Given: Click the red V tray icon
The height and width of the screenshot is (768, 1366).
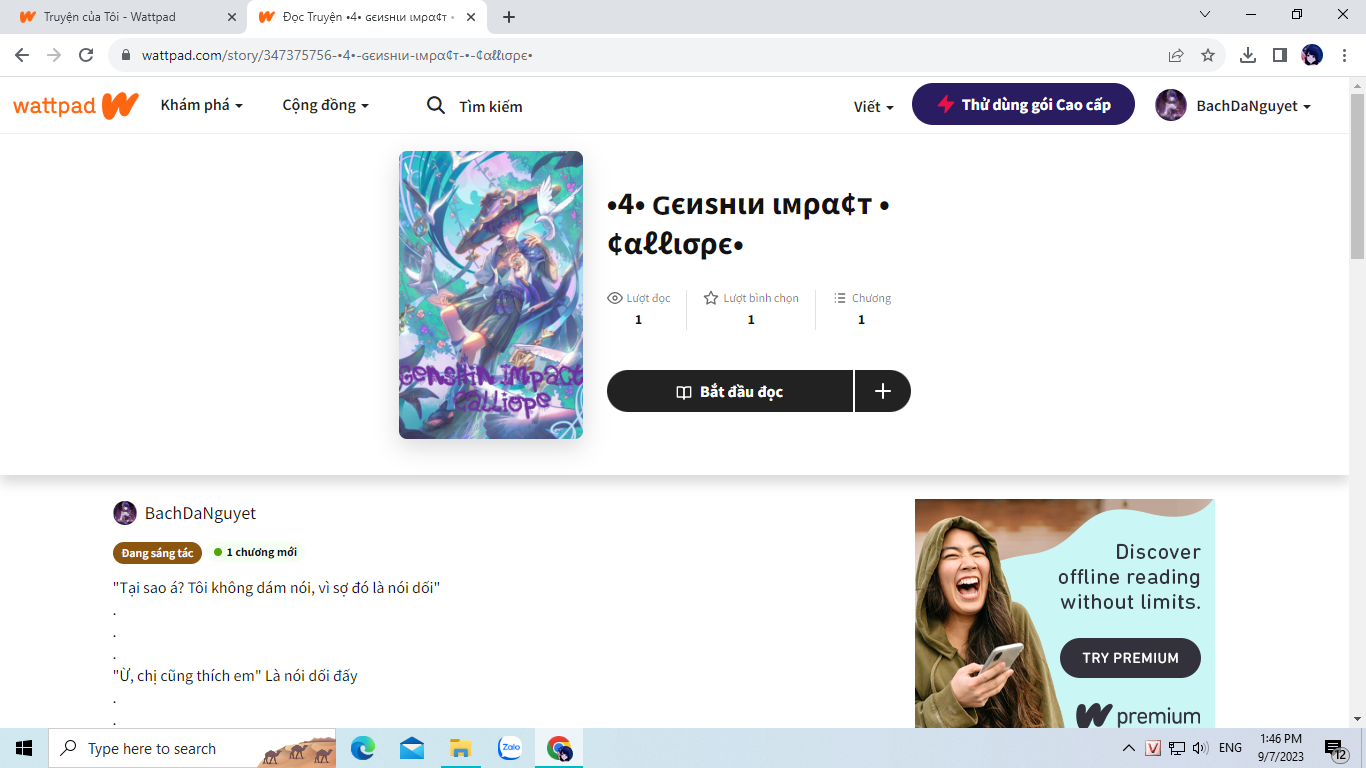Looking at the screenshot, I should click(x=1153, y=748).
